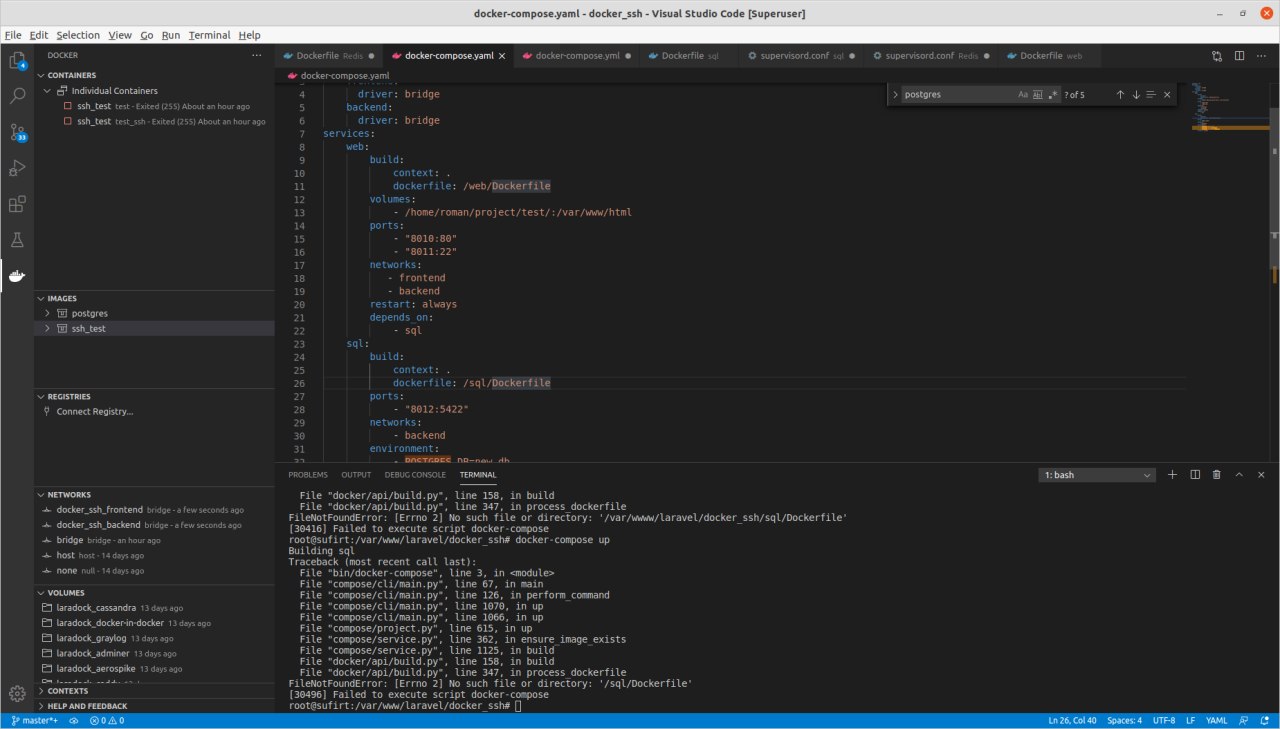
Task: Open the Search view in activity bar
Action: point(17,96)
